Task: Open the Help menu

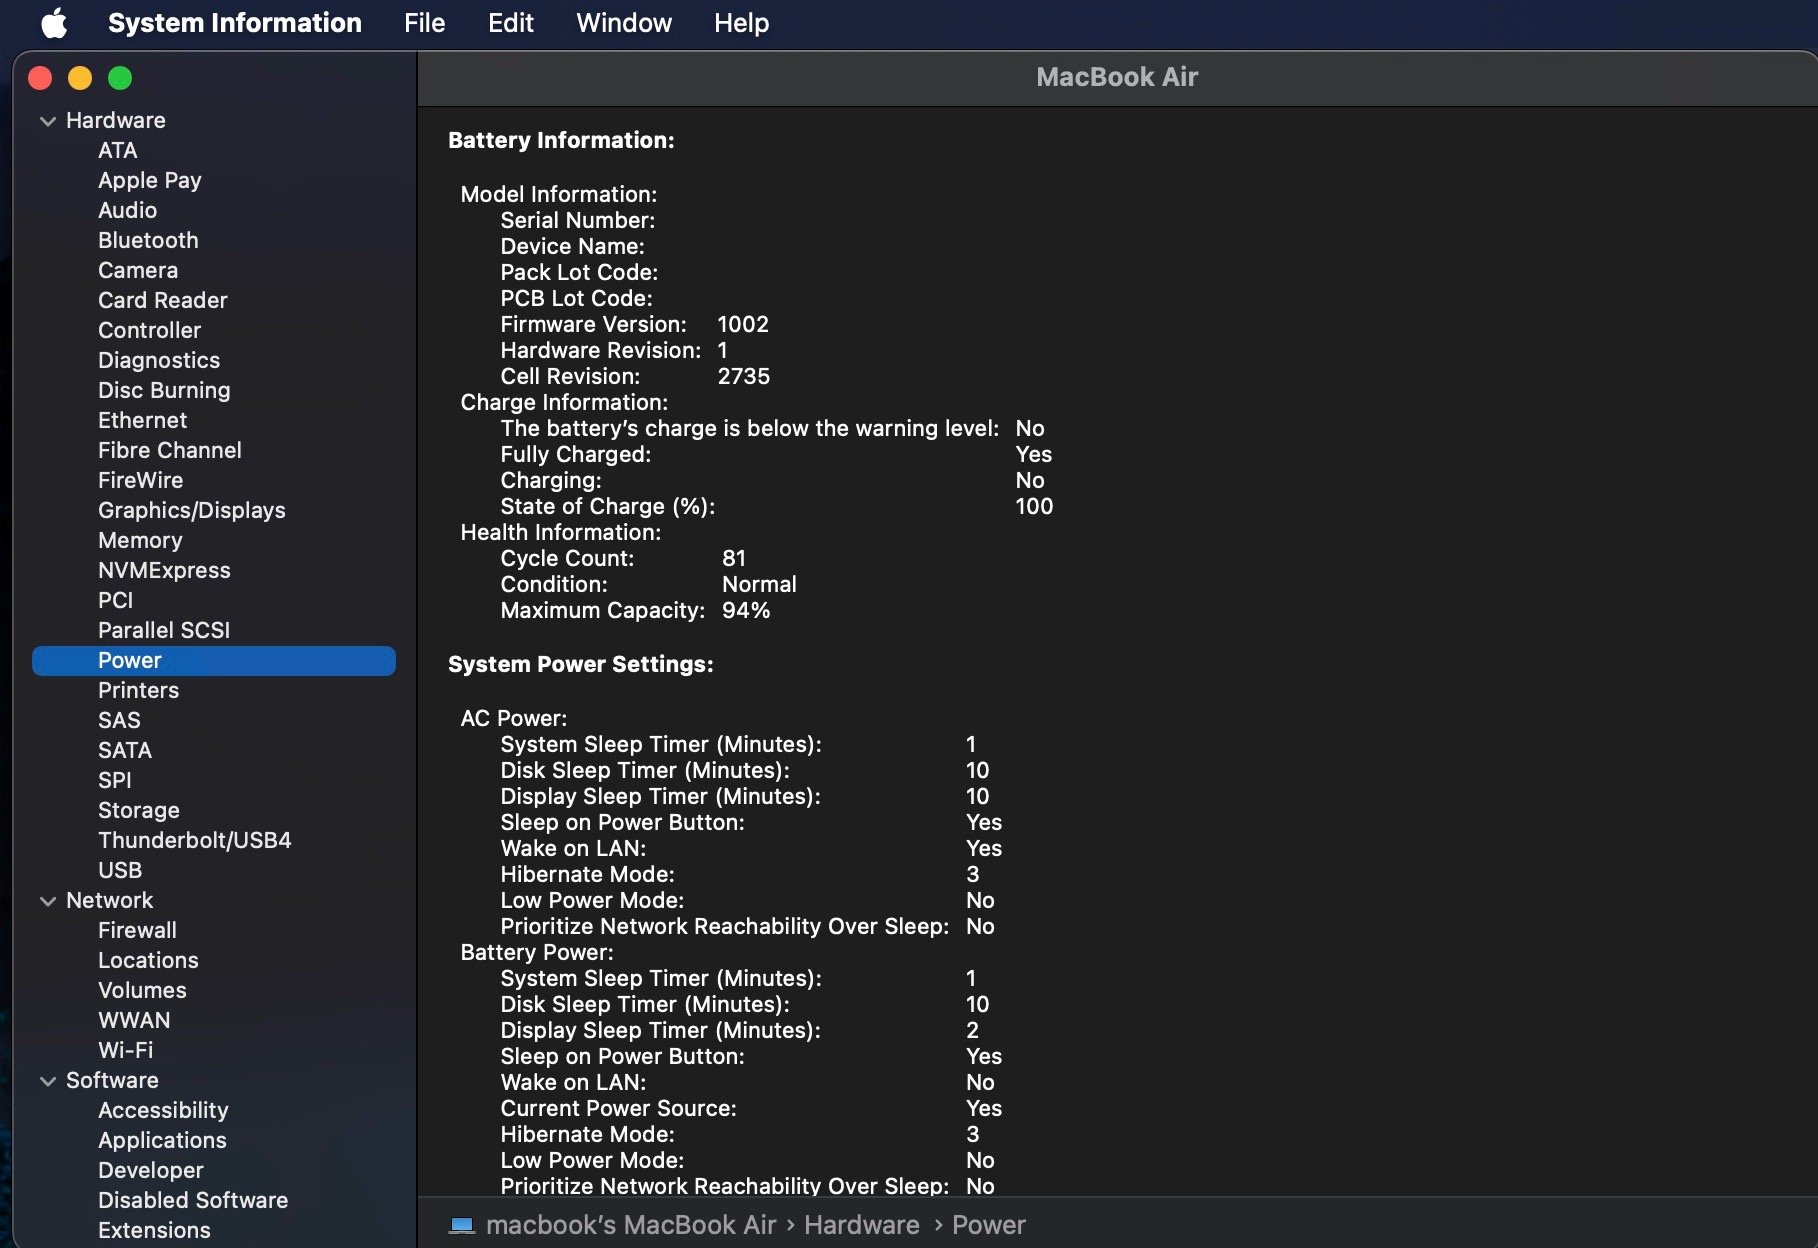Action: (740, 23)
